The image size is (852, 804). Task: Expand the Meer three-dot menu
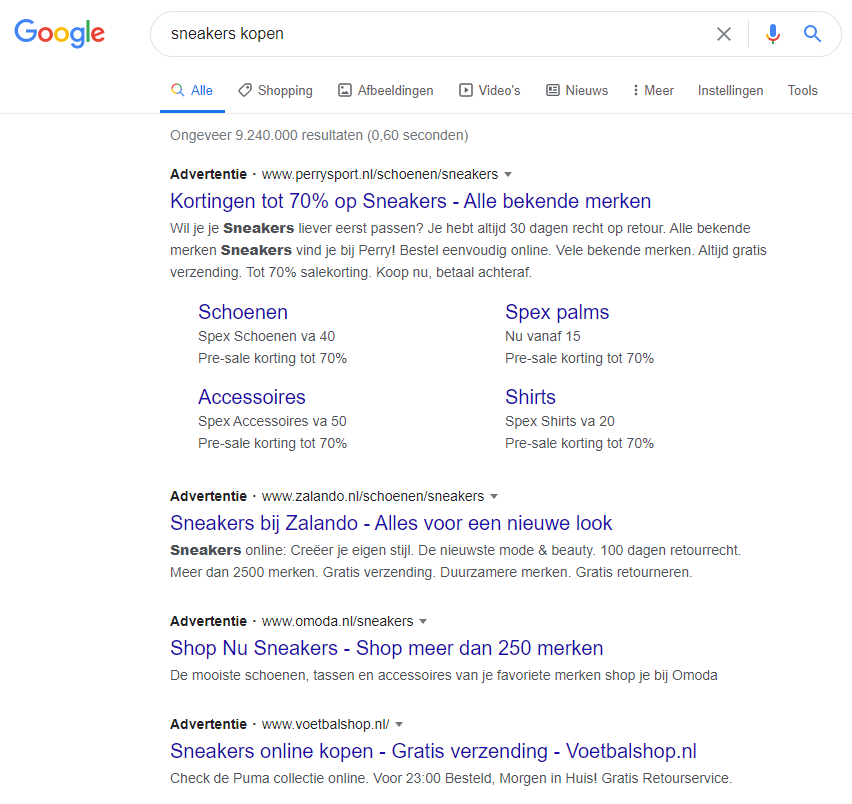point(653,90)
